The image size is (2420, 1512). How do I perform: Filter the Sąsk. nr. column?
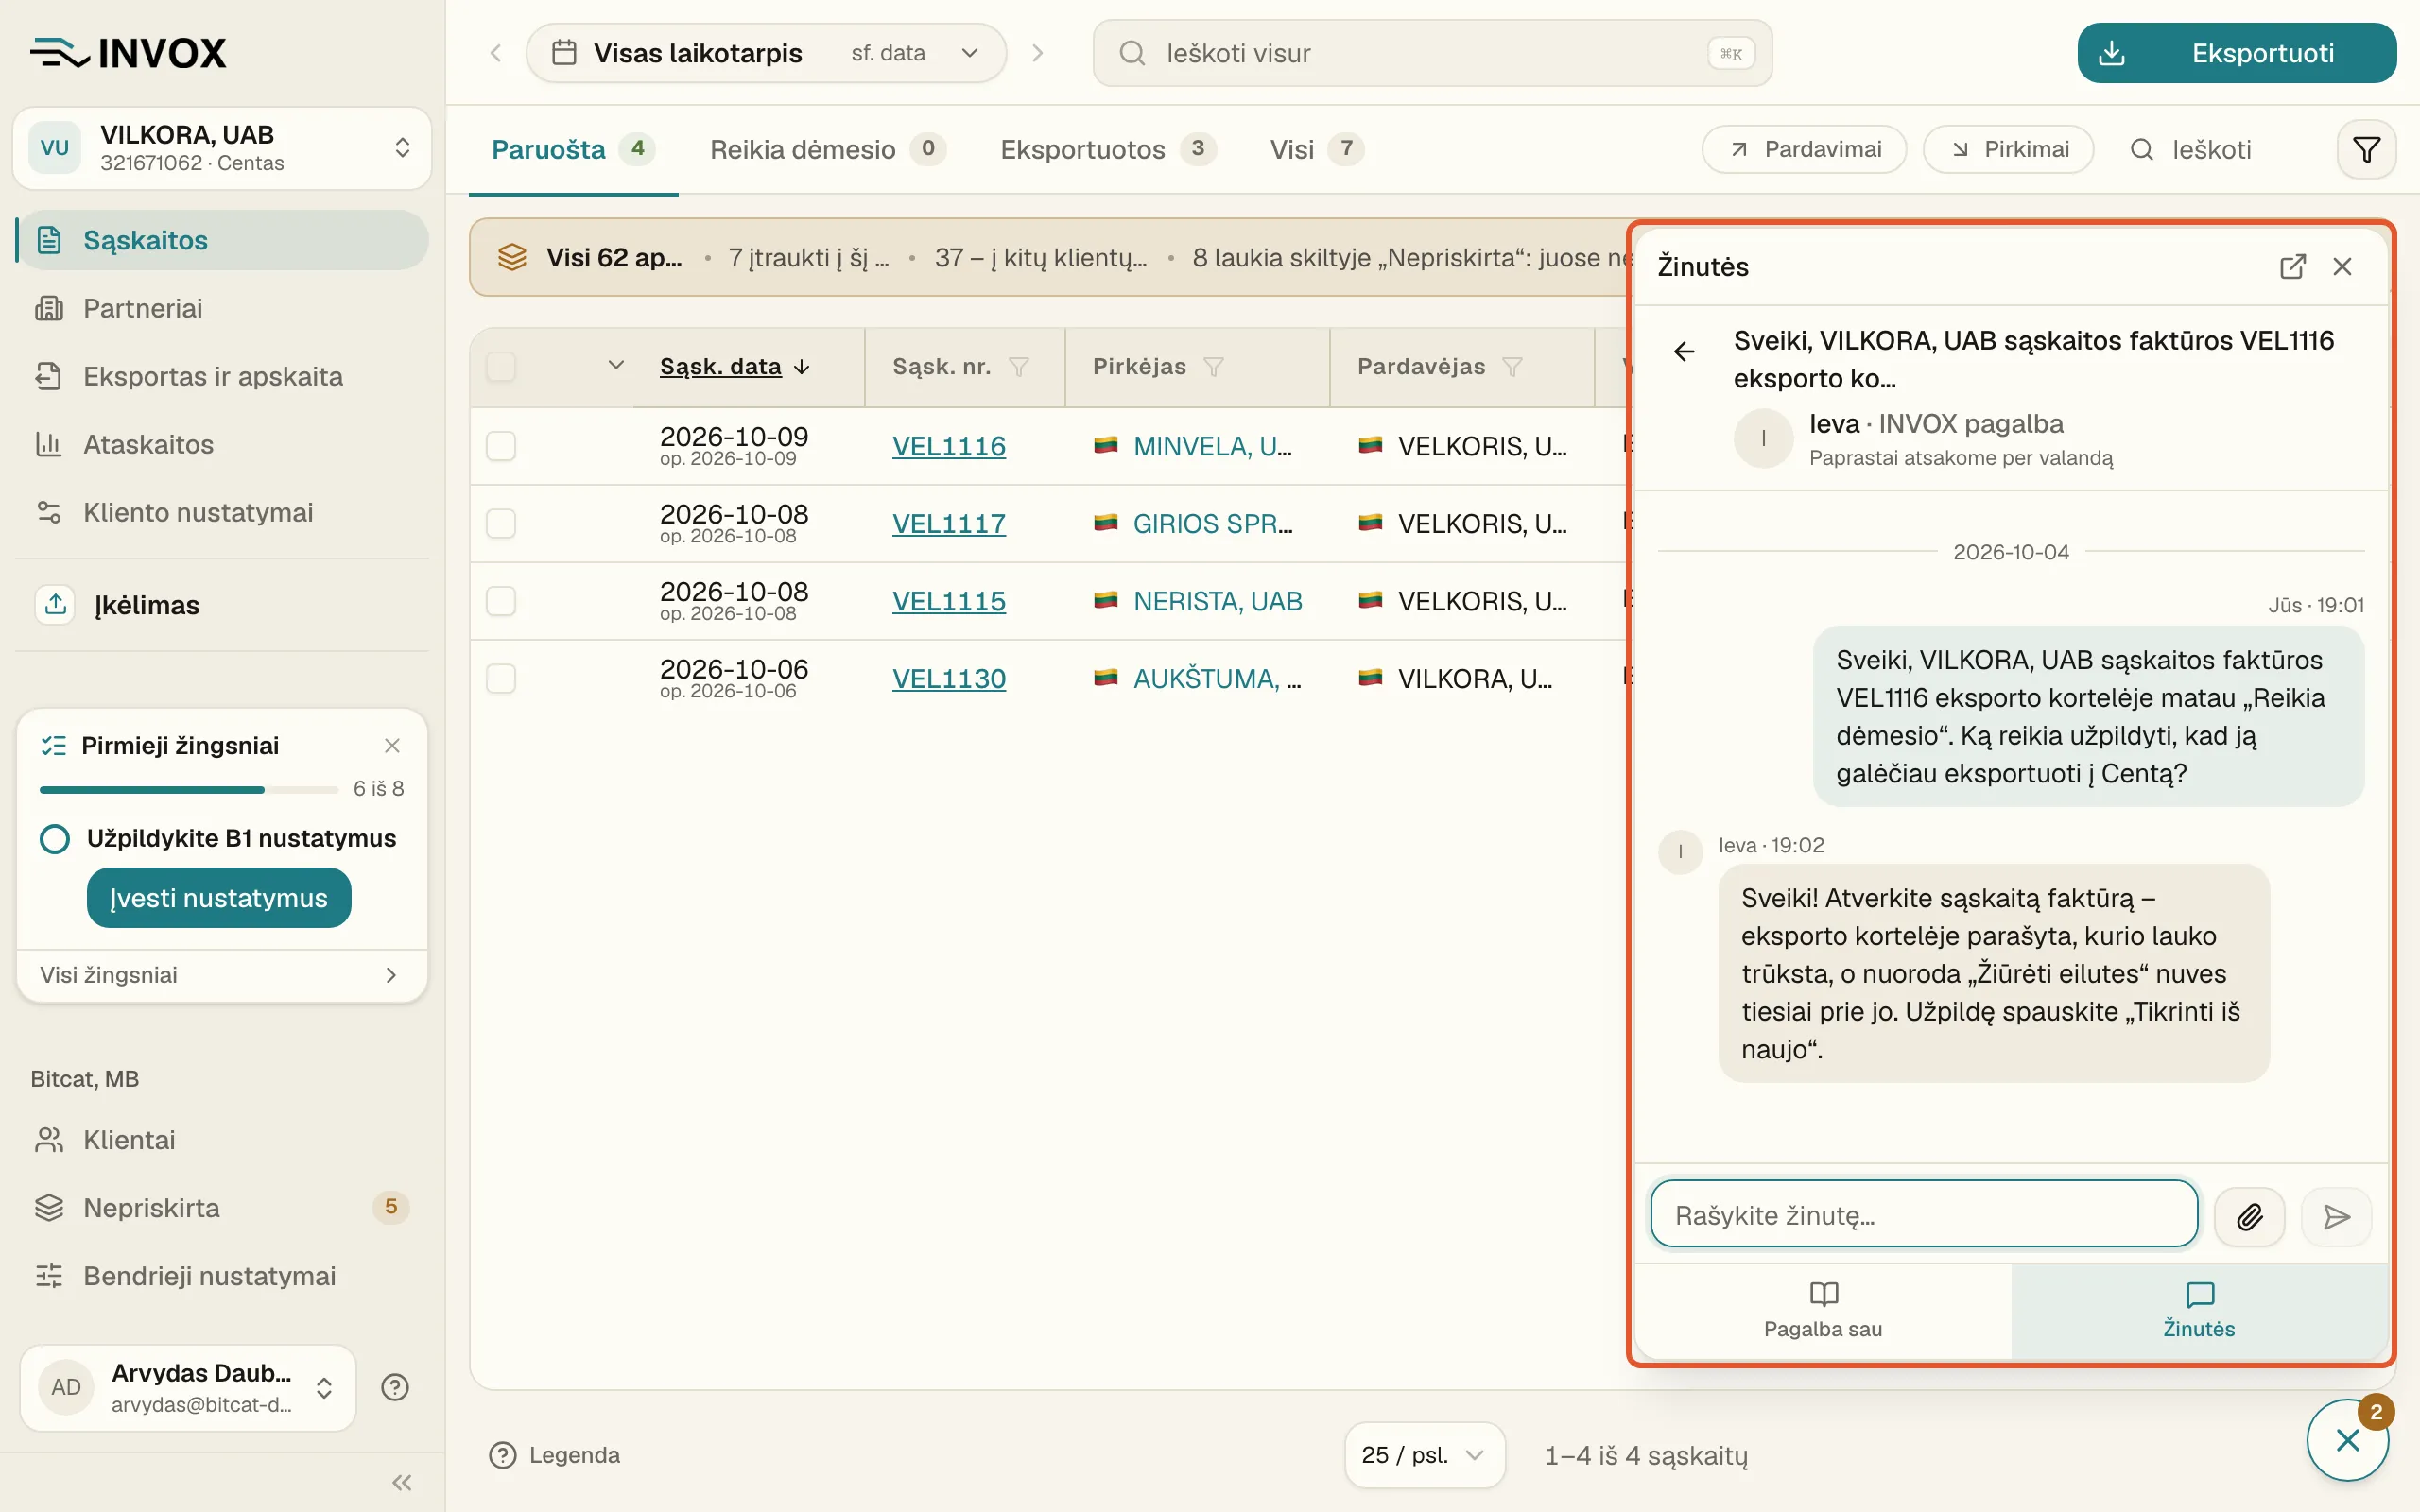[1018, 367]
